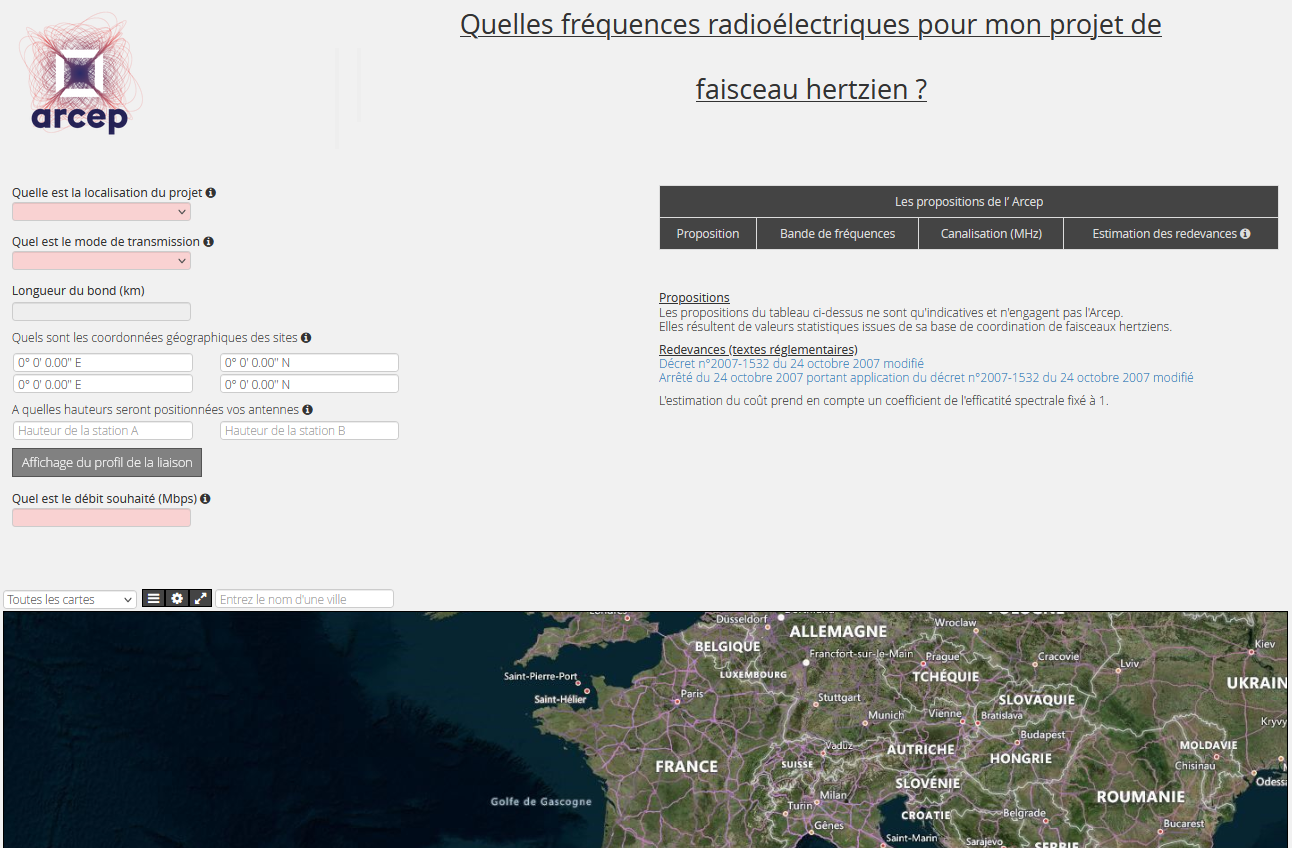Focus the city name search field

(x=304, y=599)
